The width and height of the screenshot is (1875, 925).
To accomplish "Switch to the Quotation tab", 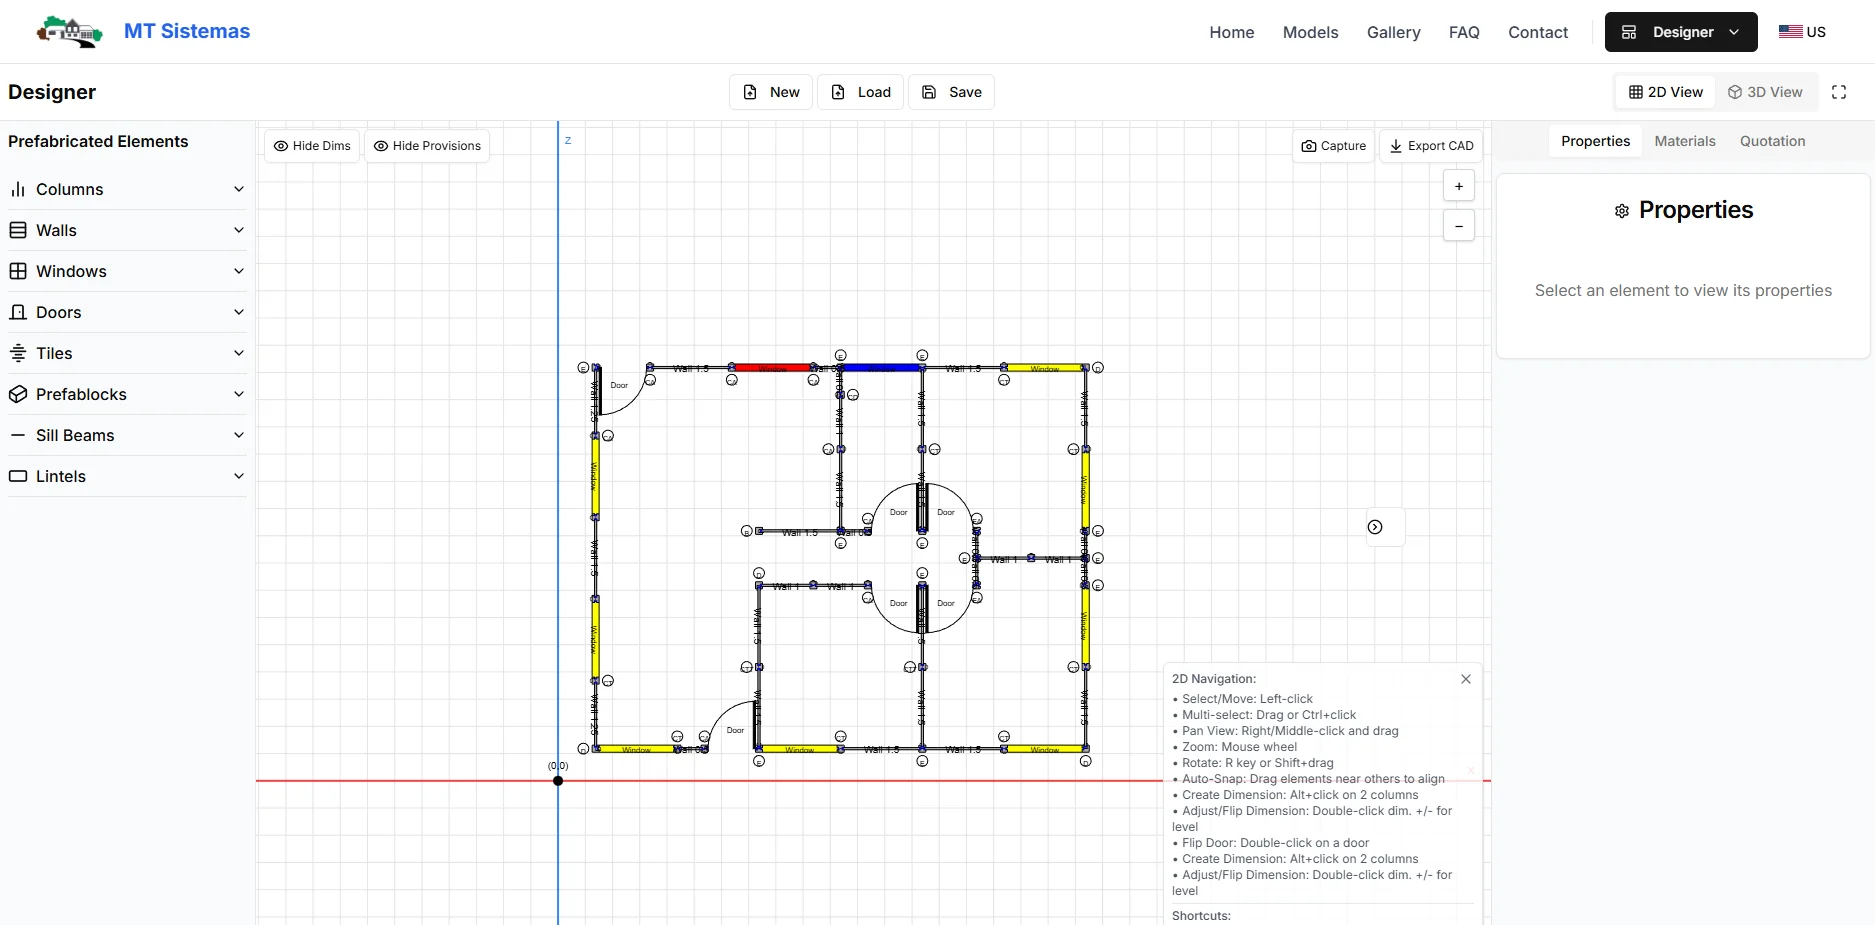I will (x=1772, y=141).
